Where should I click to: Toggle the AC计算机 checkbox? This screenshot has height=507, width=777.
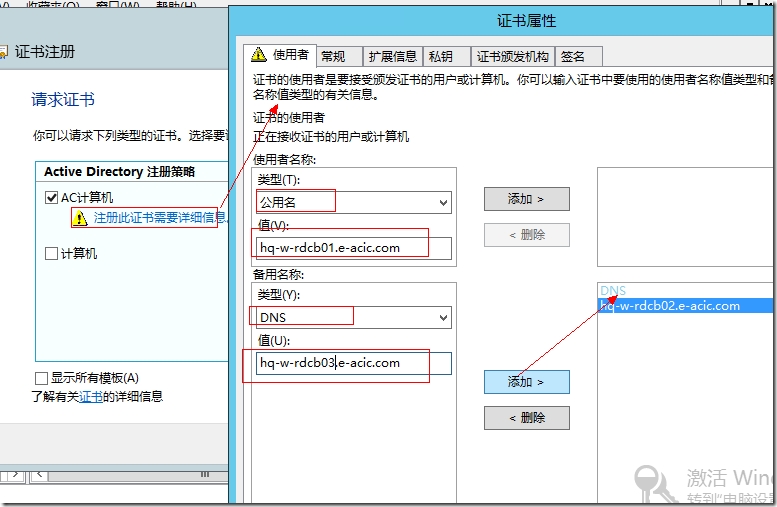52,198
